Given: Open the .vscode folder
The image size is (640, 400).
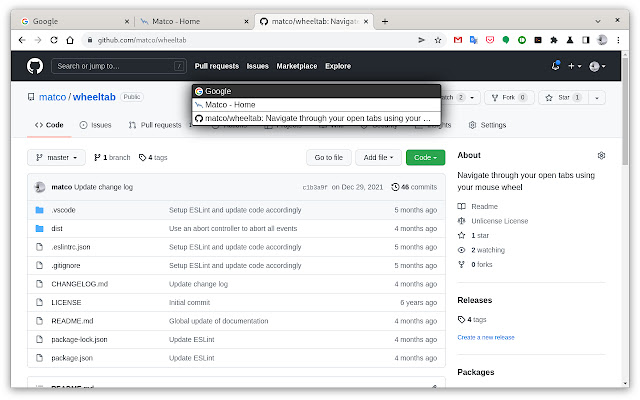Looking at the screenshot, I should pos(62,210).
